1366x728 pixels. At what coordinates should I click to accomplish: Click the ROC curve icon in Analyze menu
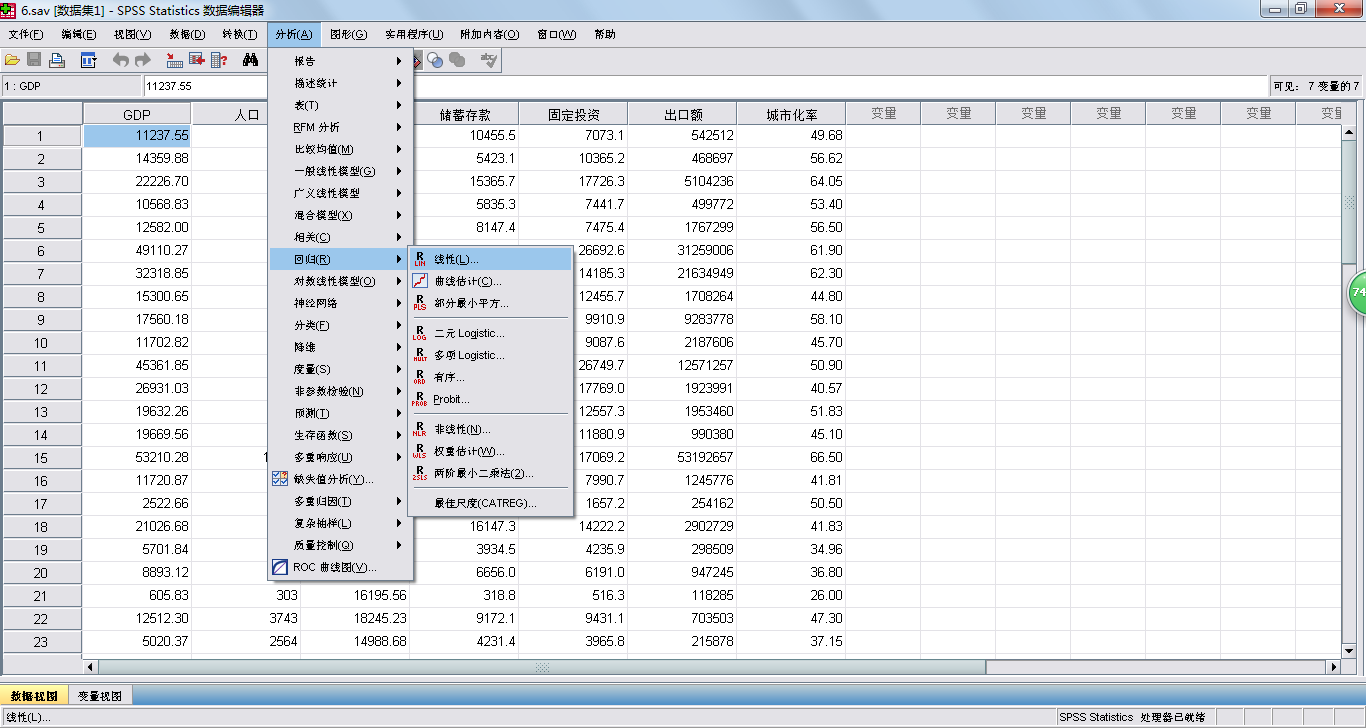[x=280, y=567]
